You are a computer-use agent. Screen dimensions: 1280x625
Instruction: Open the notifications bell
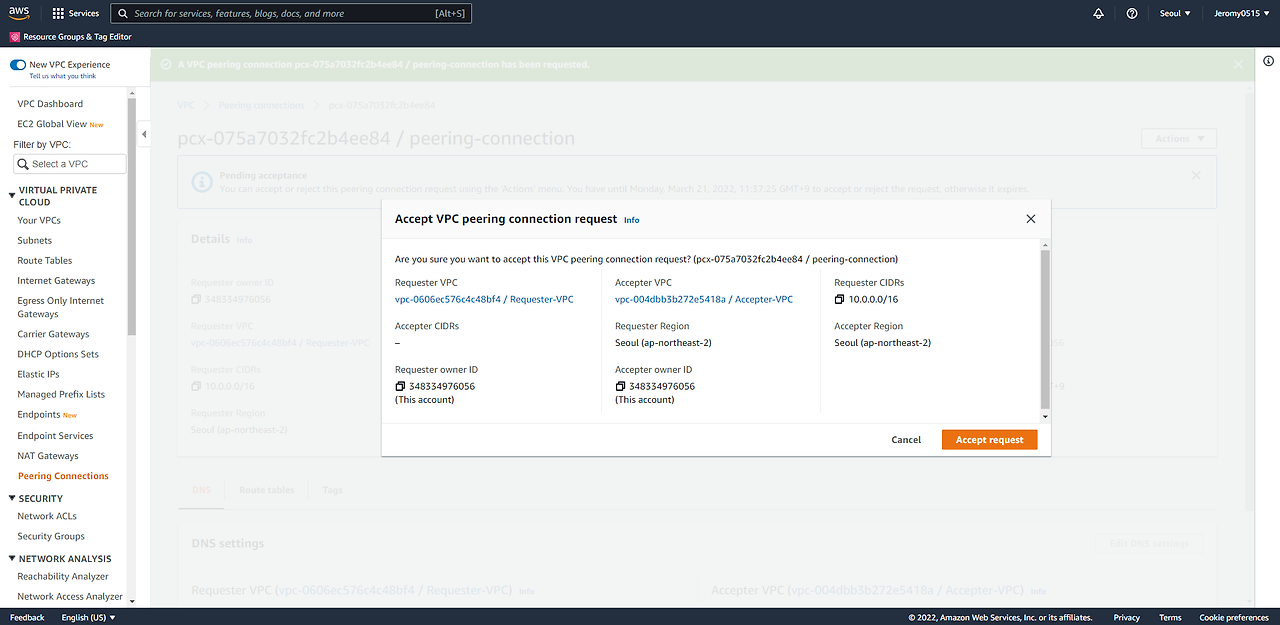[1099, 14]
